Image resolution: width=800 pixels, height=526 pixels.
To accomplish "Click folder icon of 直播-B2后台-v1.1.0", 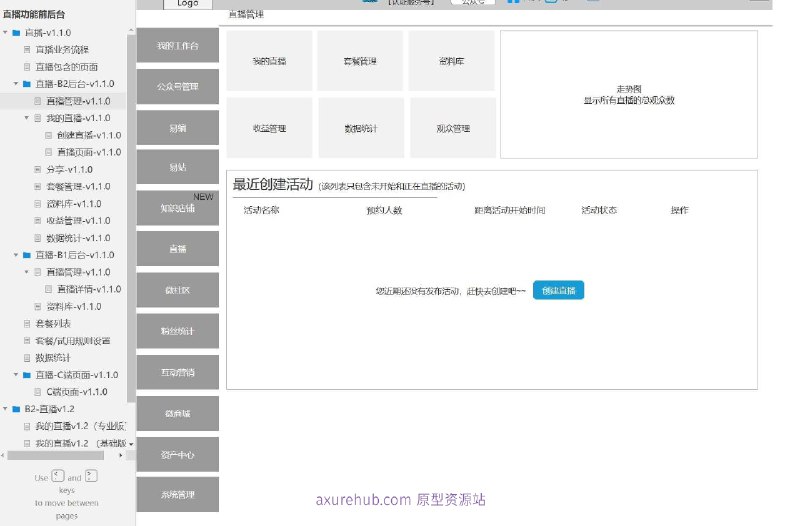I will (x=27, y=84).
